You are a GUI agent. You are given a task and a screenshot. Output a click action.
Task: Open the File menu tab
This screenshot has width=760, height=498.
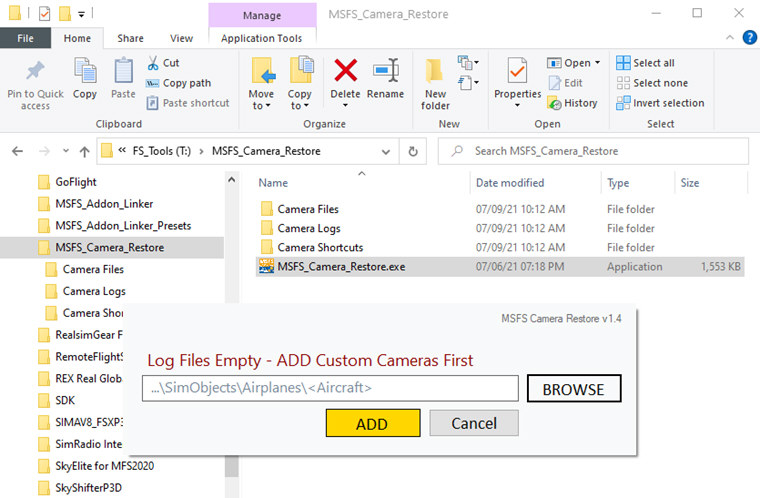(x=26, y=38)
